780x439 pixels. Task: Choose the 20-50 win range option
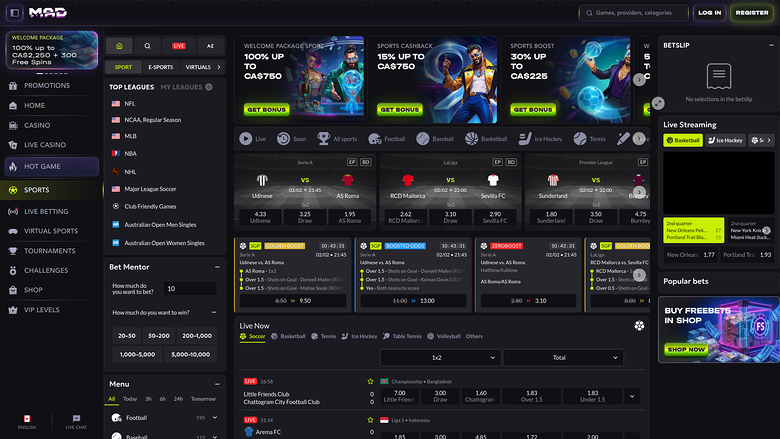pyautogui.click(x=126, y=336)
